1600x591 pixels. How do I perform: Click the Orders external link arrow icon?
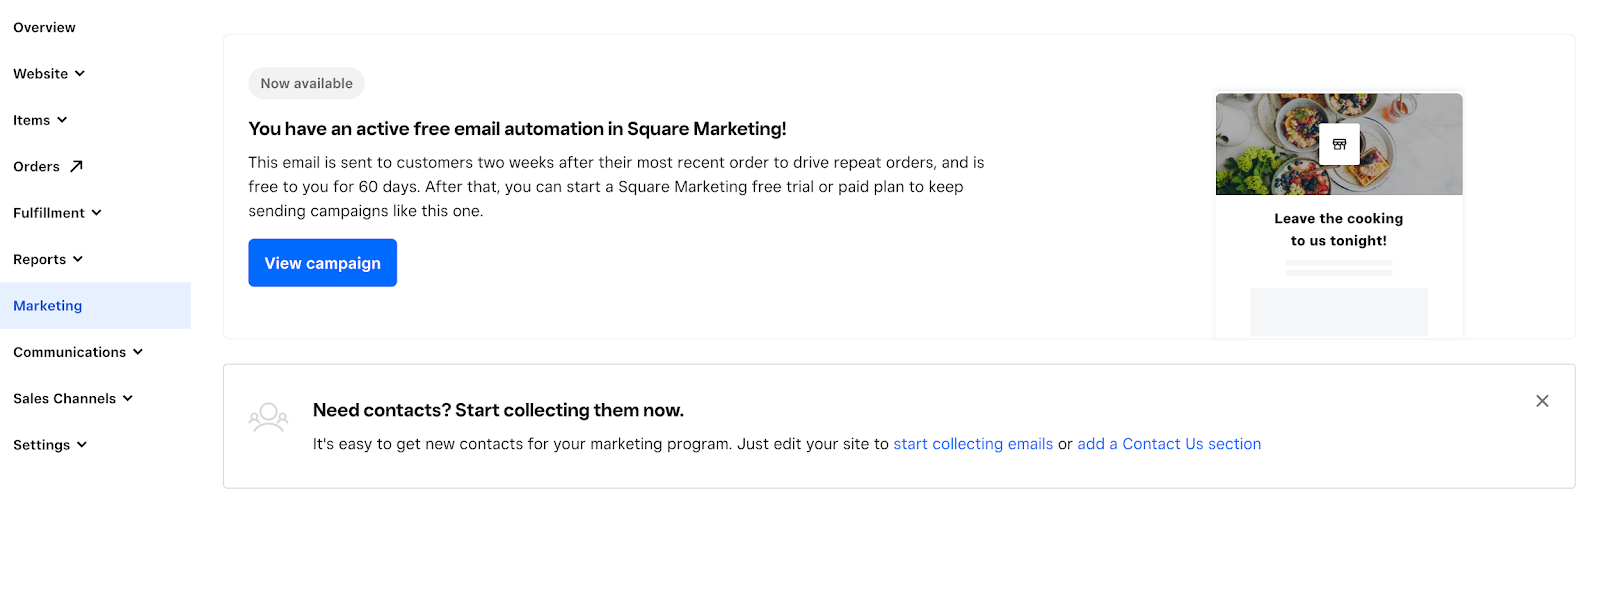76,166
